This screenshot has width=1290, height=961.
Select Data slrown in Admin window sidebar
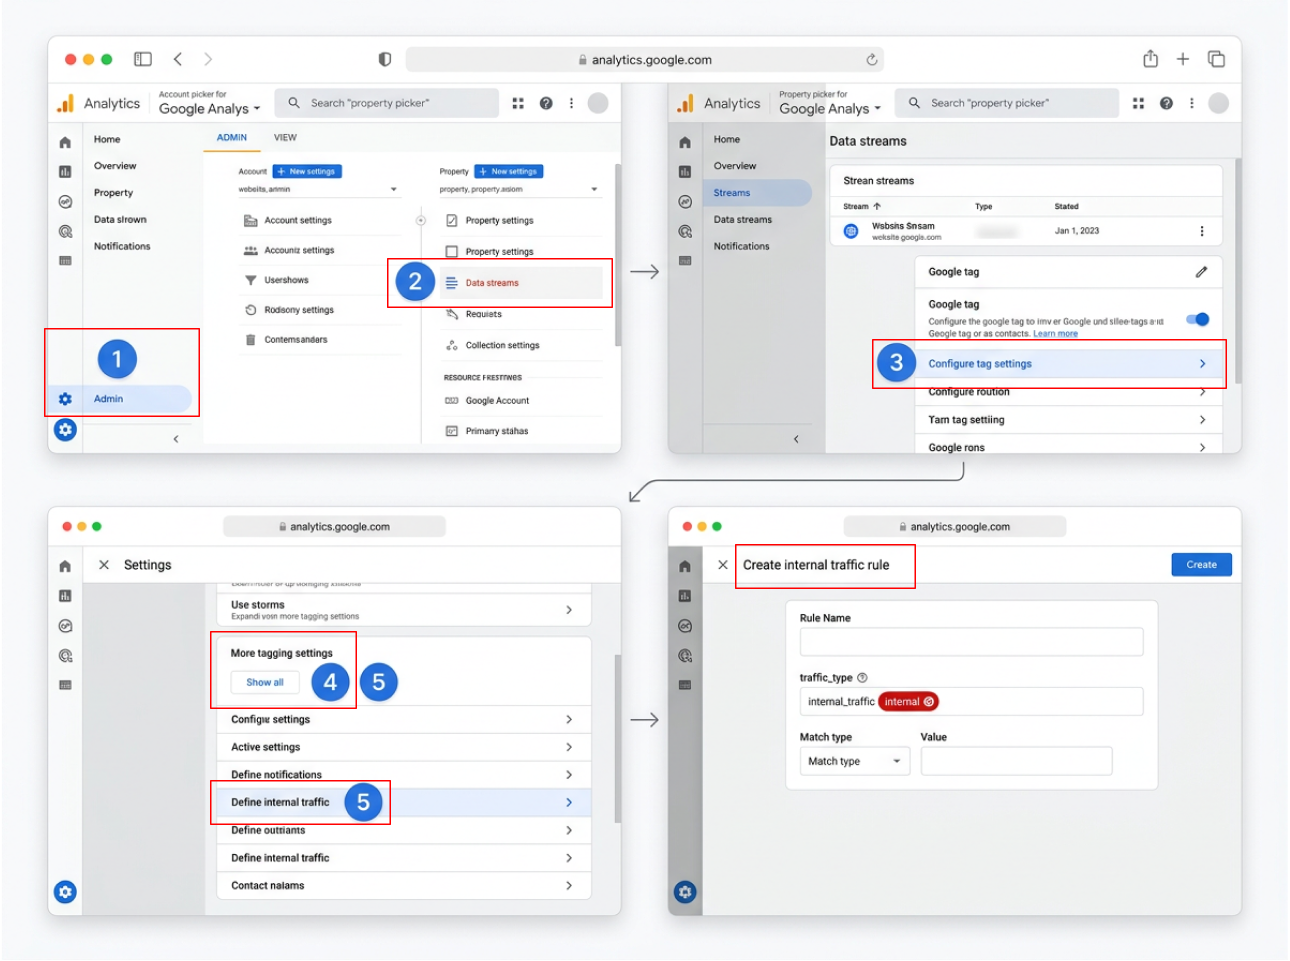(120, 219)
